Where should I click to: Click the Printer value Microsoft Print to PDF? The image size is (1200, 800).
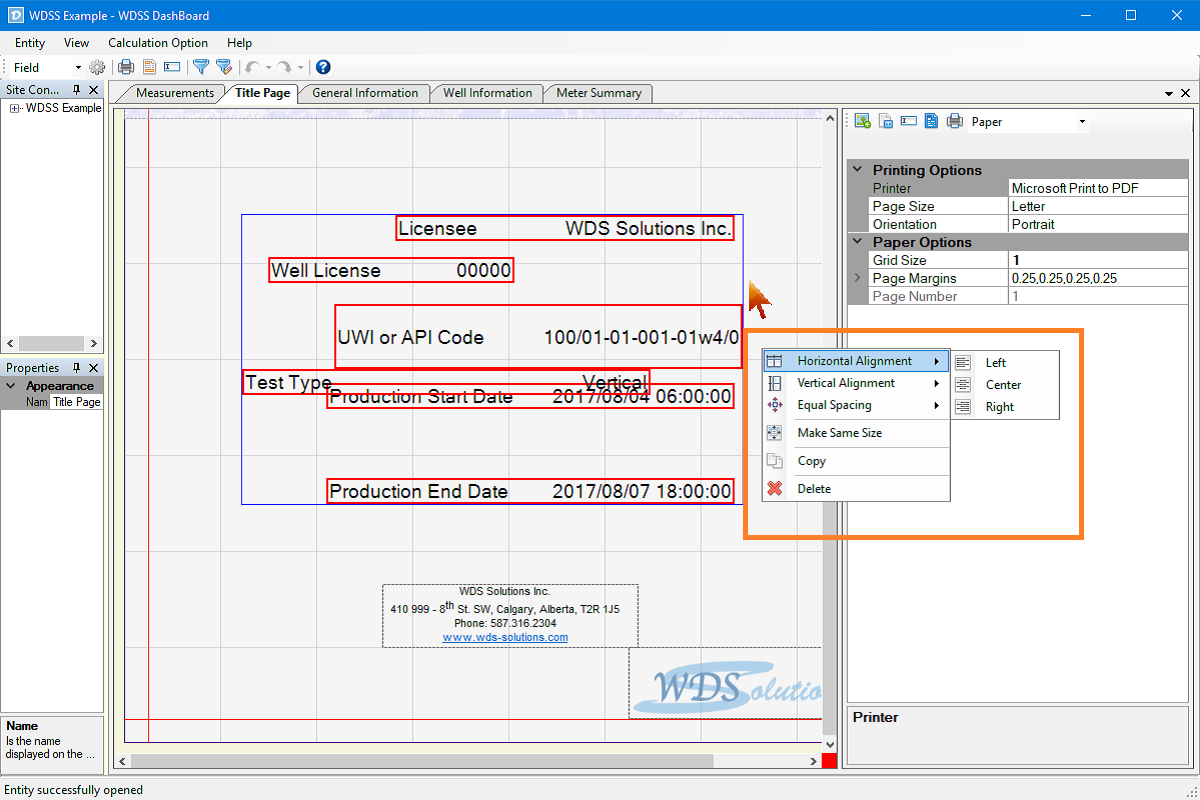tap(1099, 188)
